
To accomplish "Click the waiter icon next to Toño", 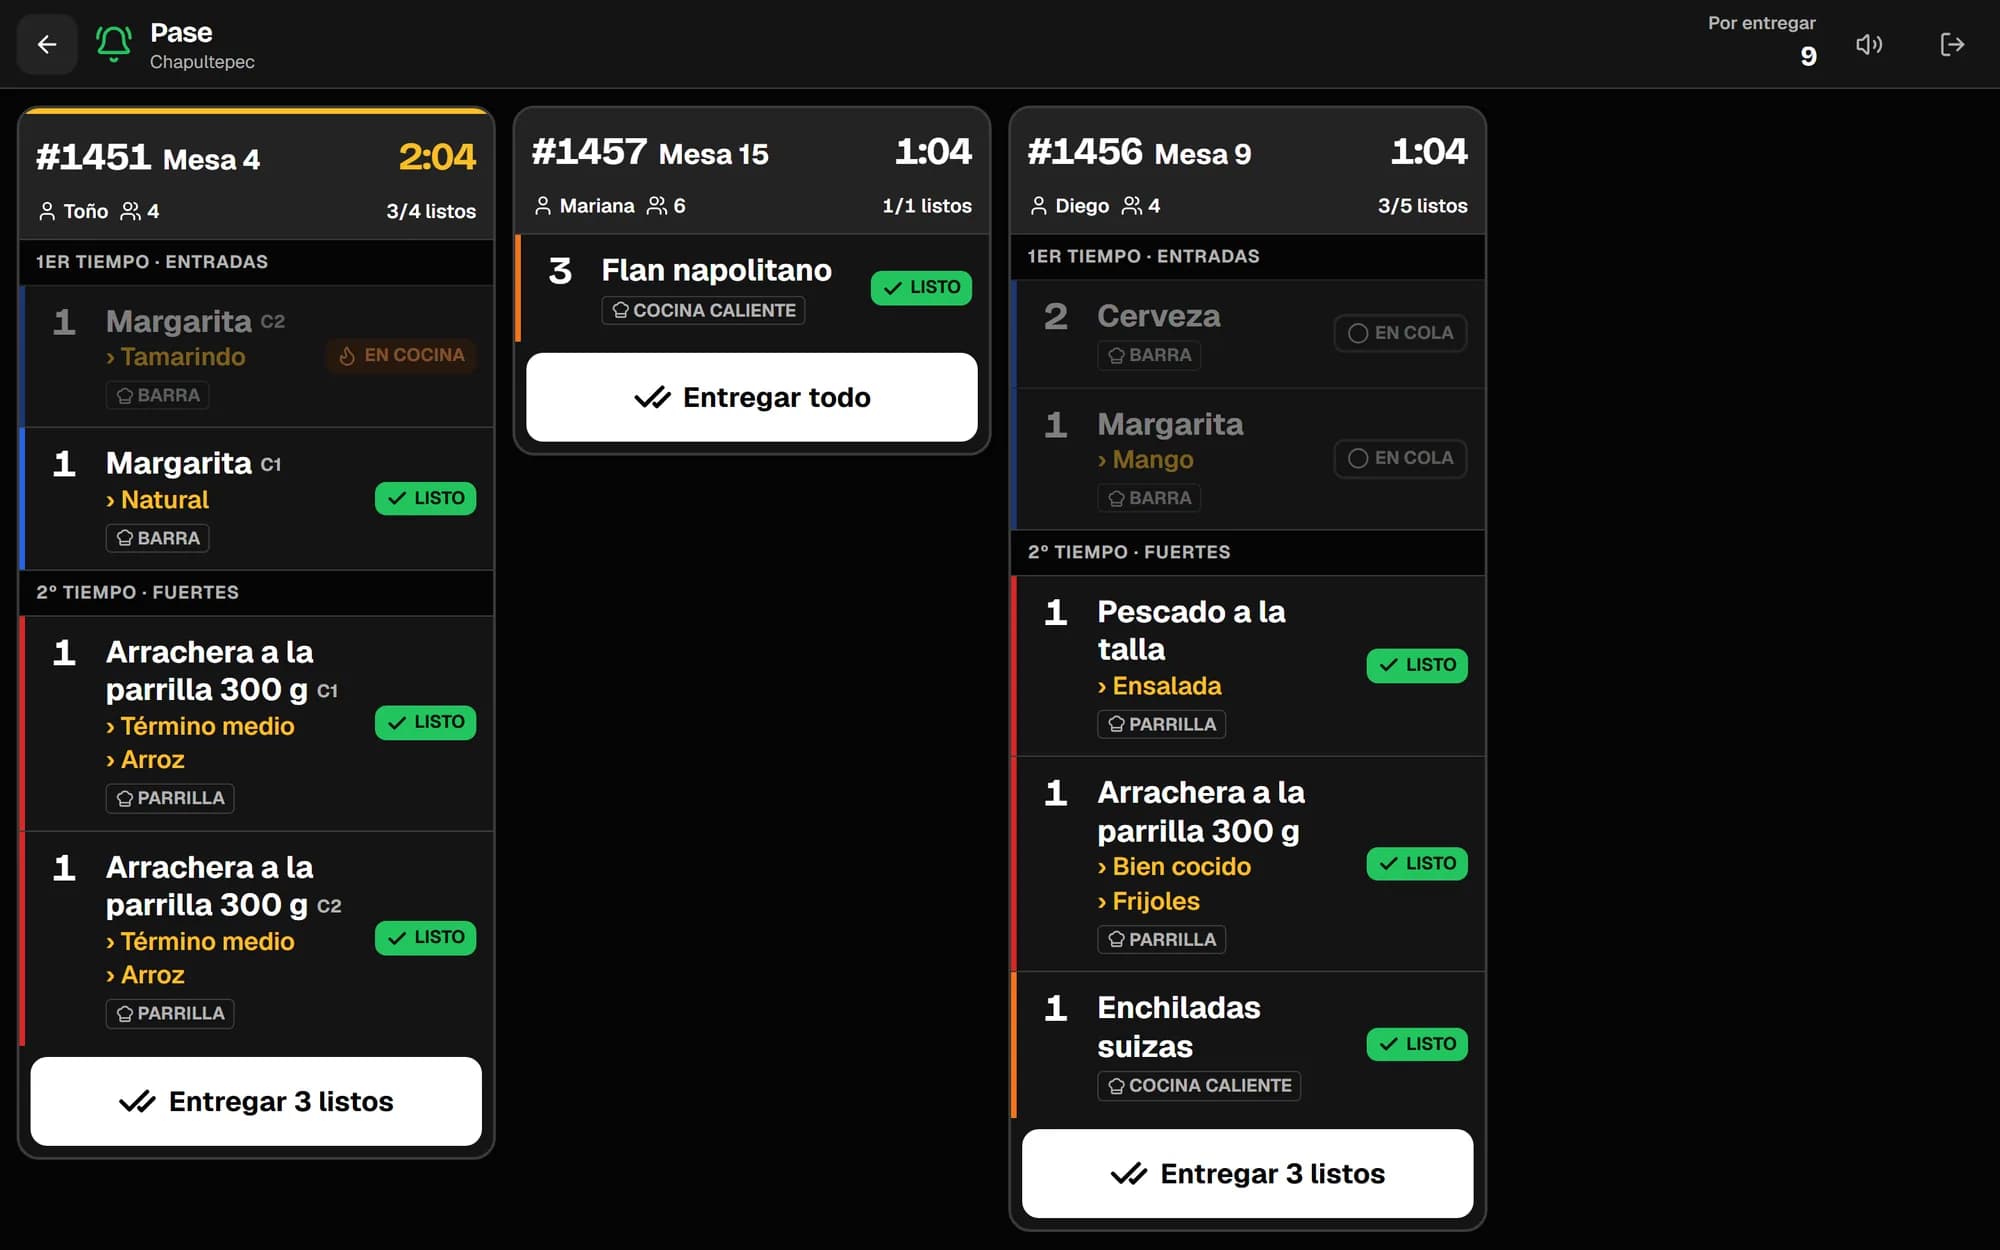I will click(x=47, y=211).
